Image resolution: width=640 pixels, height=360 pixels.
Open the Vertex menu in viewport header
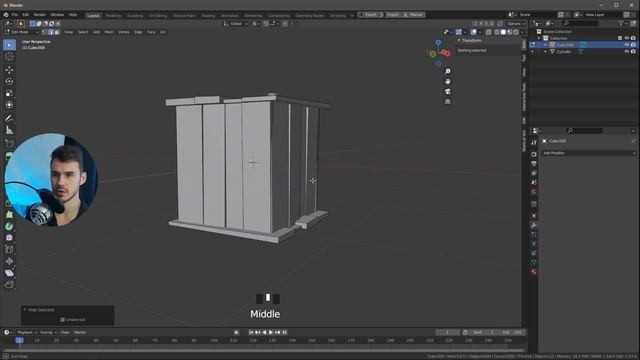tap(124, 32)
